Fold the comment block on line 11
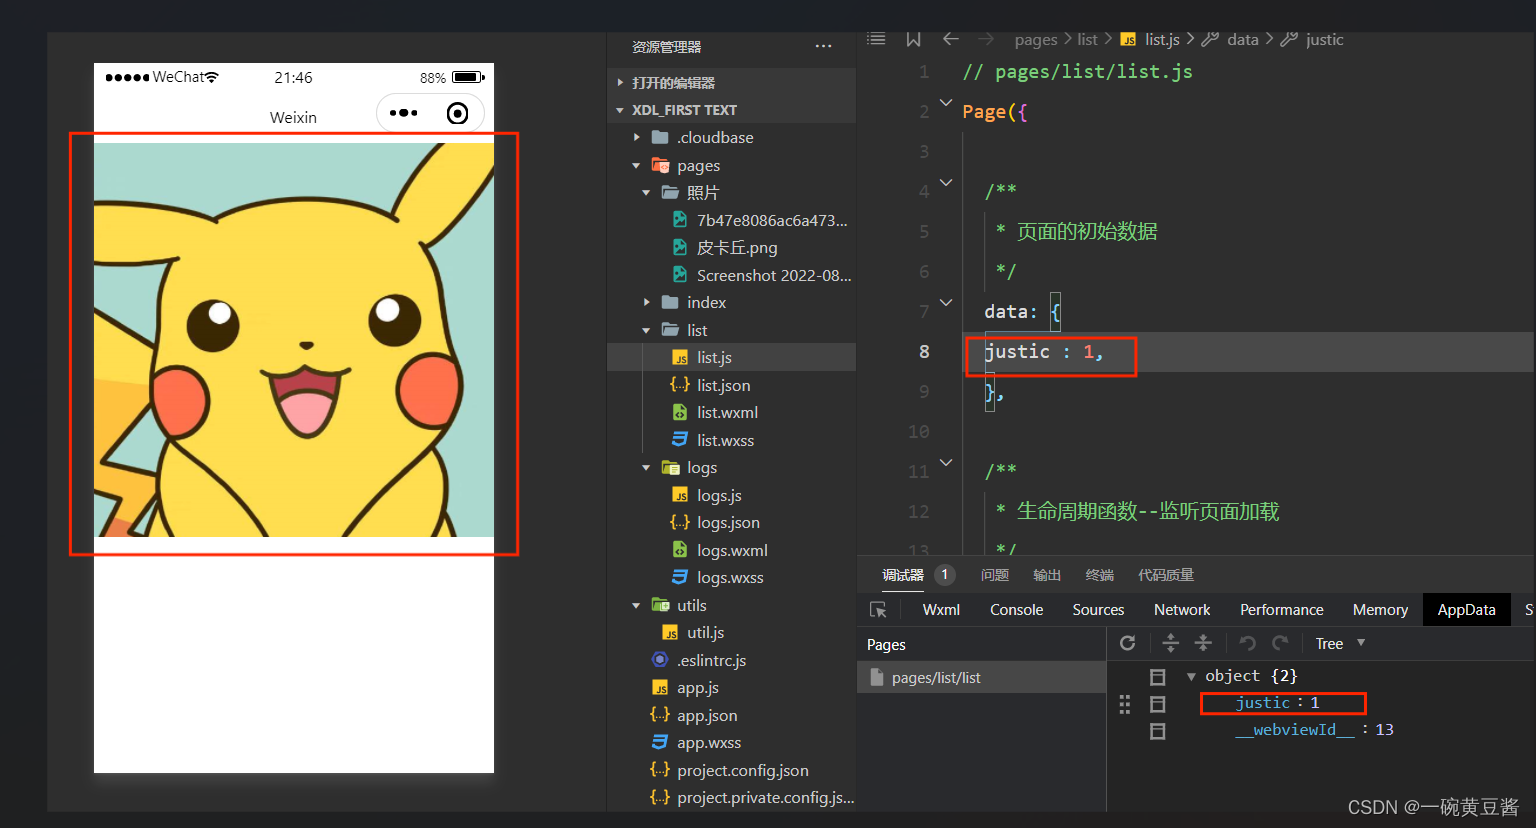Image resolution: width=1536 pixels, height=828 pixels. [946, 462]
